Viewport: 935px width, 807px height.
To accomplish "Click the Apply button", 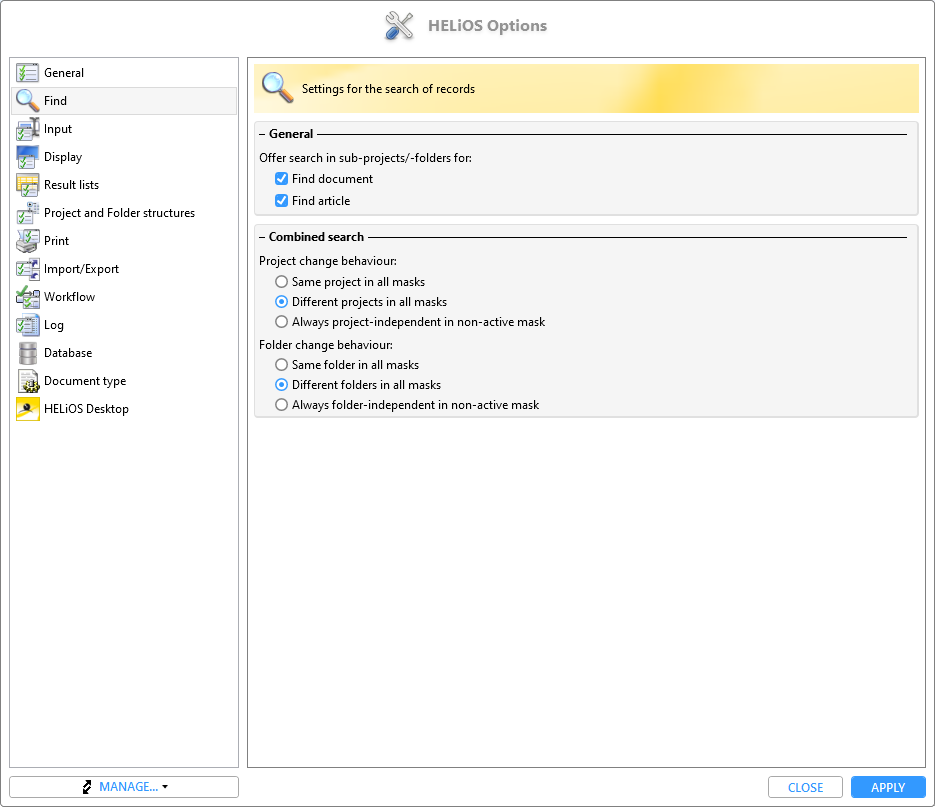I will point(888,787).
